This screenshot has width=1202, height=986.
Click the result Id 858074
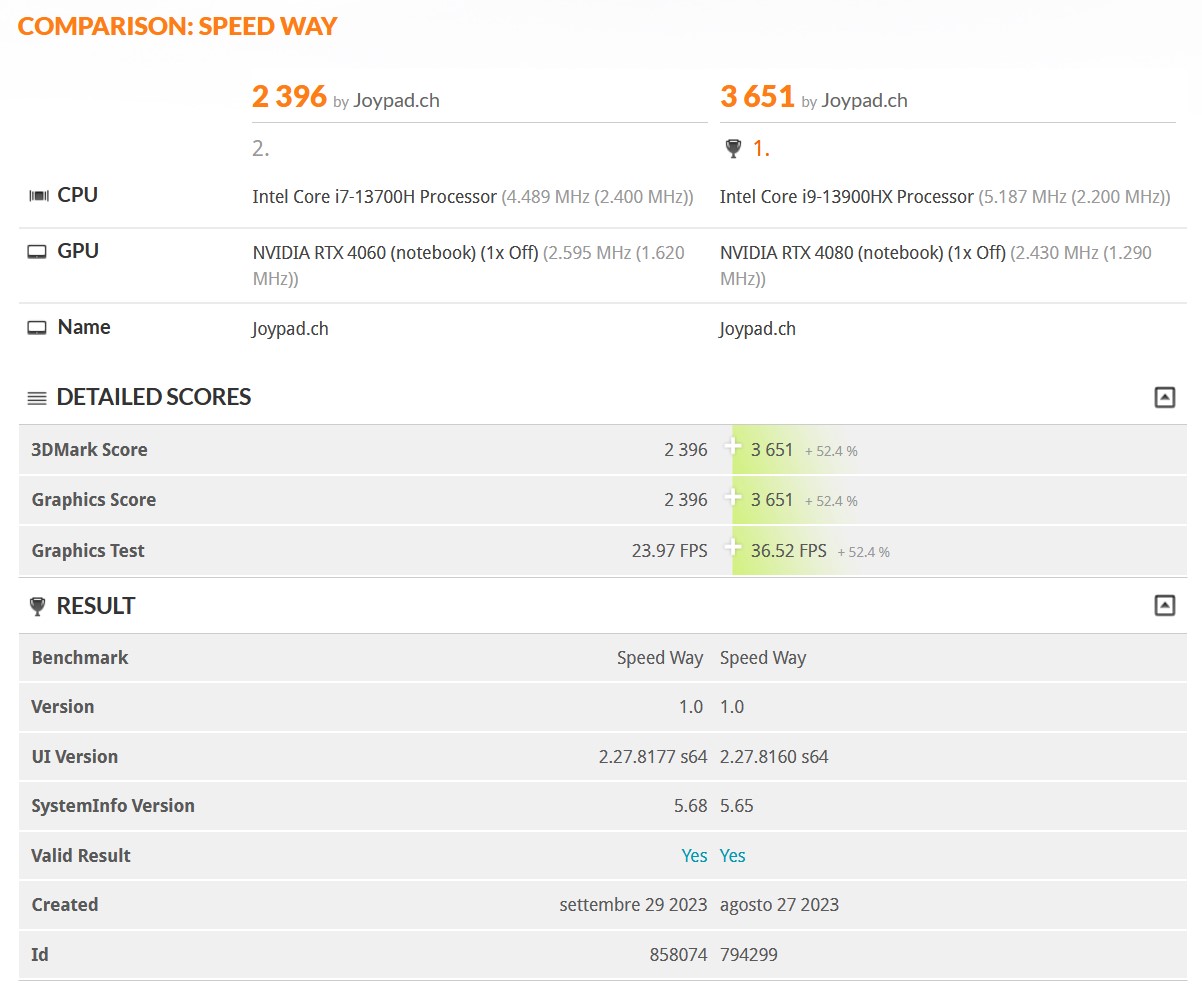[x=679, y=955]
